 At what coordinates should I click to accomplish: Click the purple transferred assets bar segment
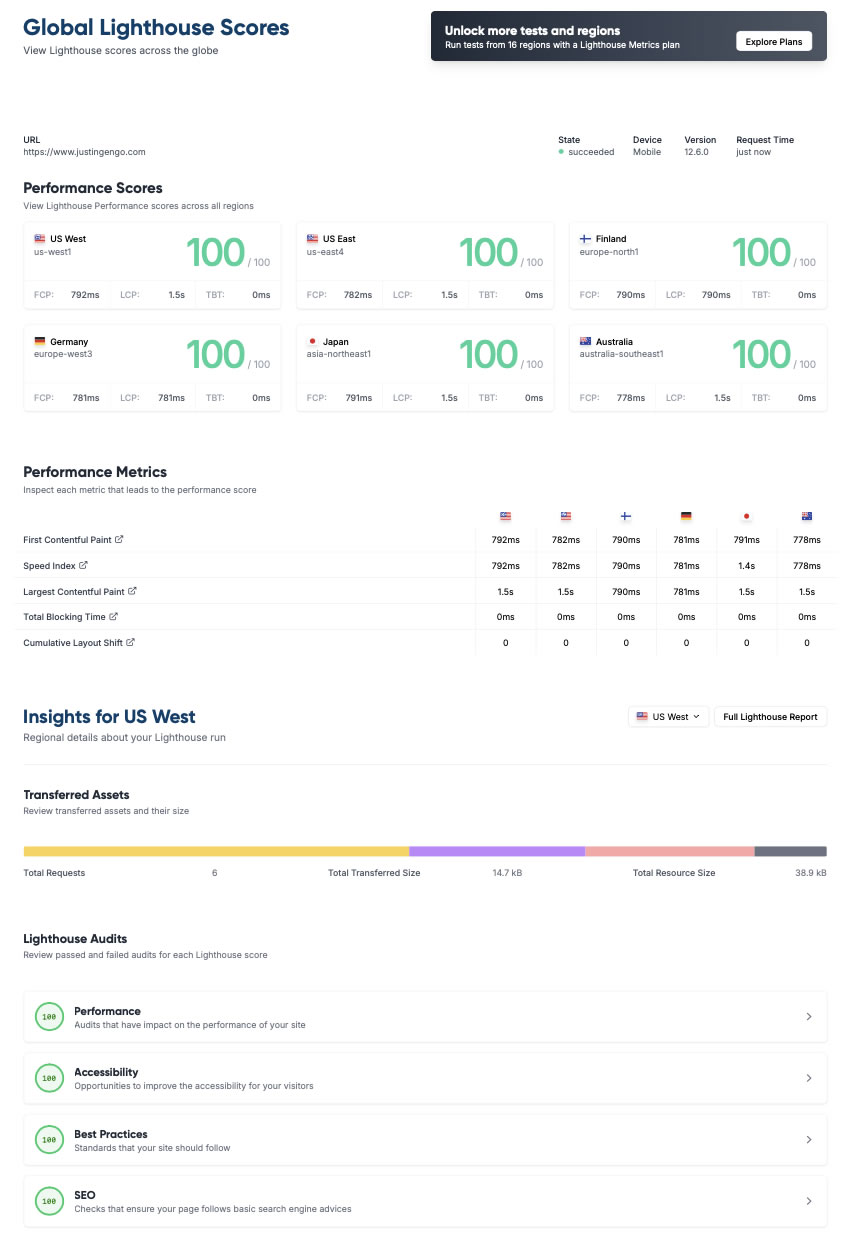click(x=497, y=851)
